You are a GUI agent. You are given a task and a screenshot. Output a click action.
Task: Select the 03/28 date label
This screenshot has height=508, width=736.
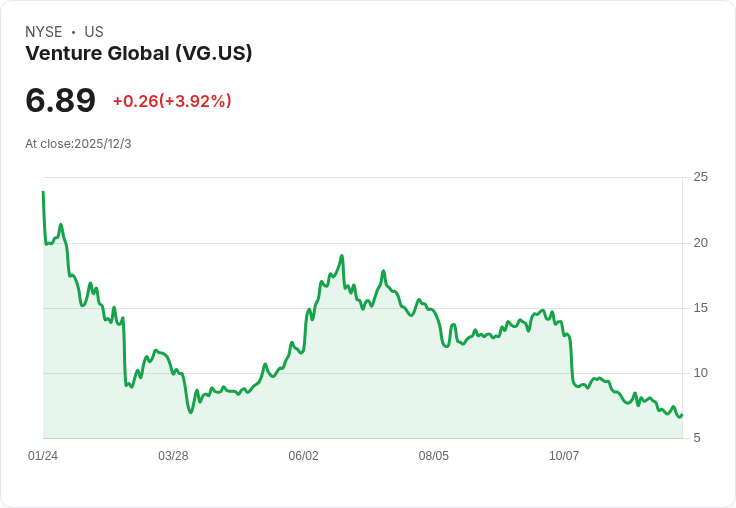[173, 456]
